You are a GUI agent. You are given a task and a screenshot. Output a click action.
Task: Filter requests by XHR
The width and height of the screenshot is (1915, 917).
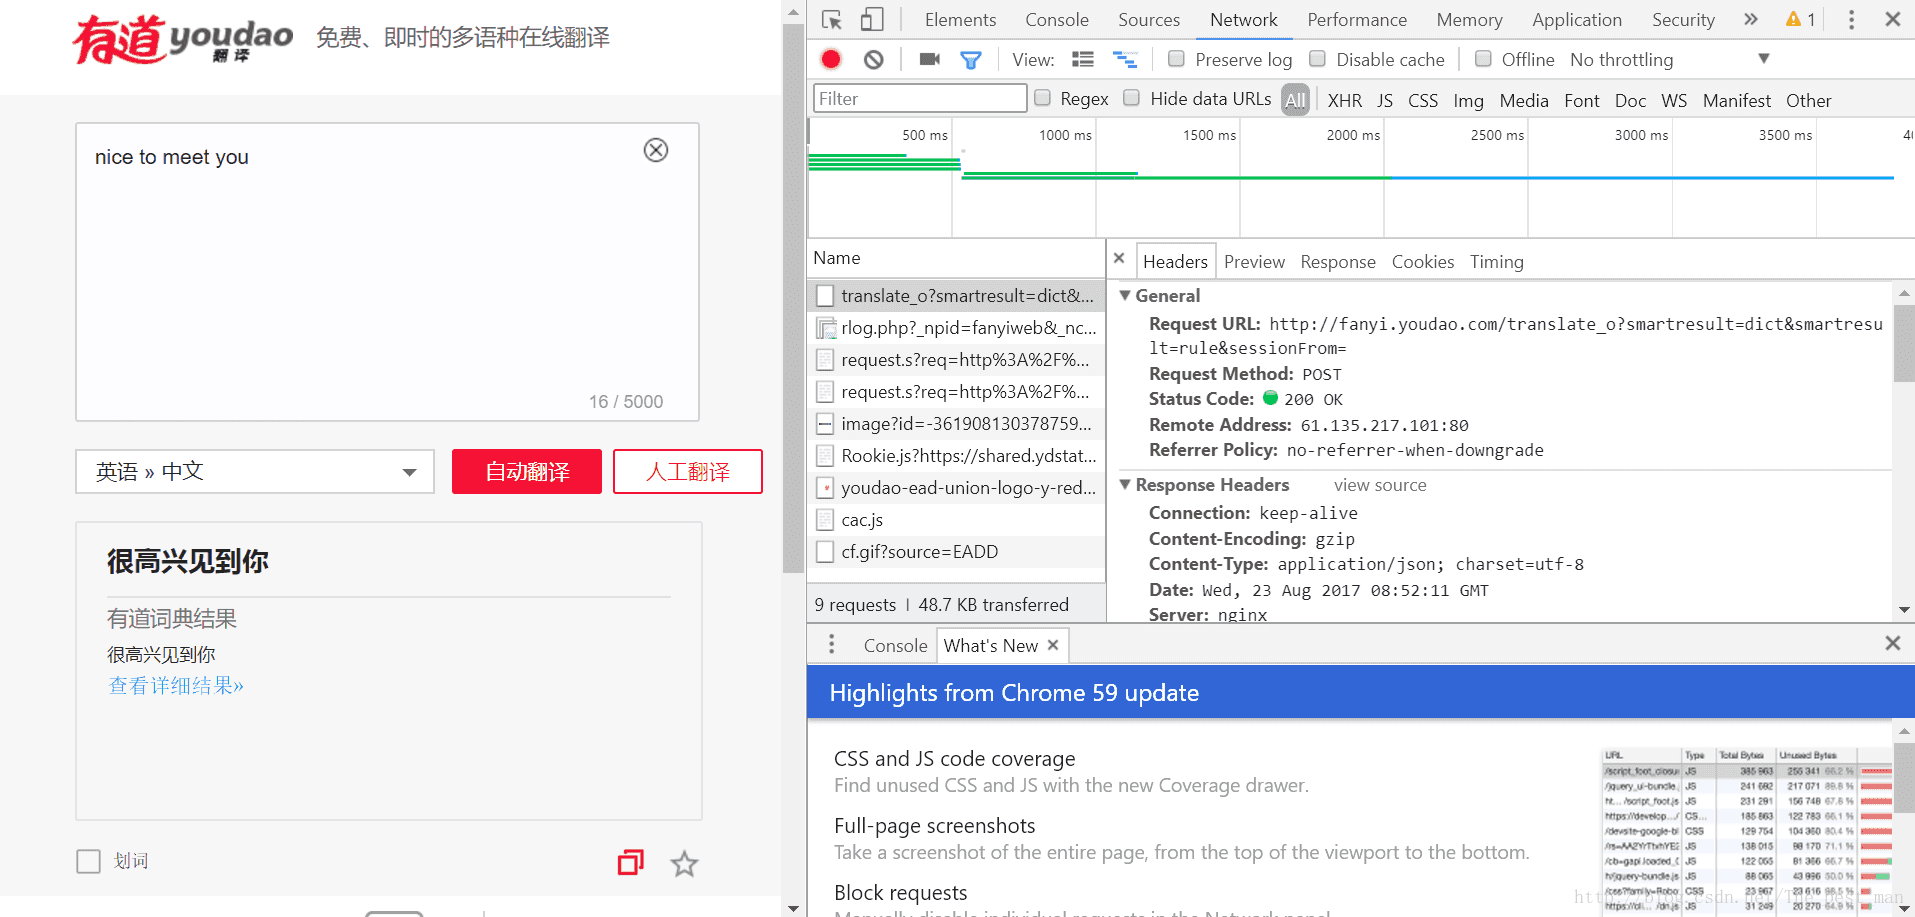click(1344, 101)
